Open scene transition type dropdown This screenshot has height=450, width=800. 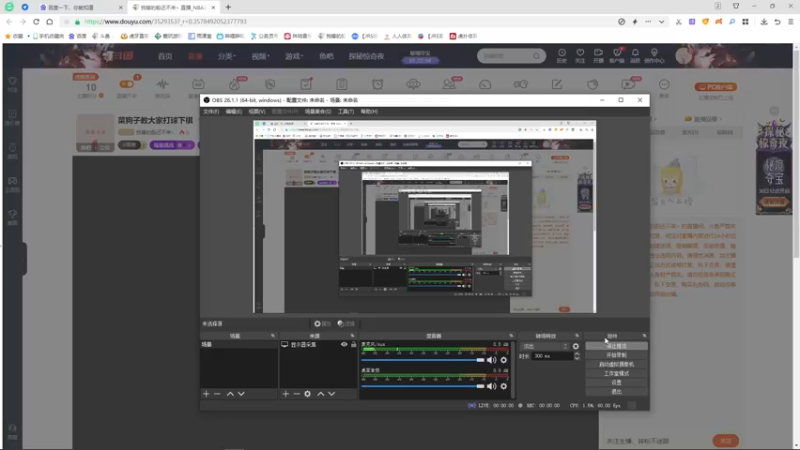click(x=544, y=346)
